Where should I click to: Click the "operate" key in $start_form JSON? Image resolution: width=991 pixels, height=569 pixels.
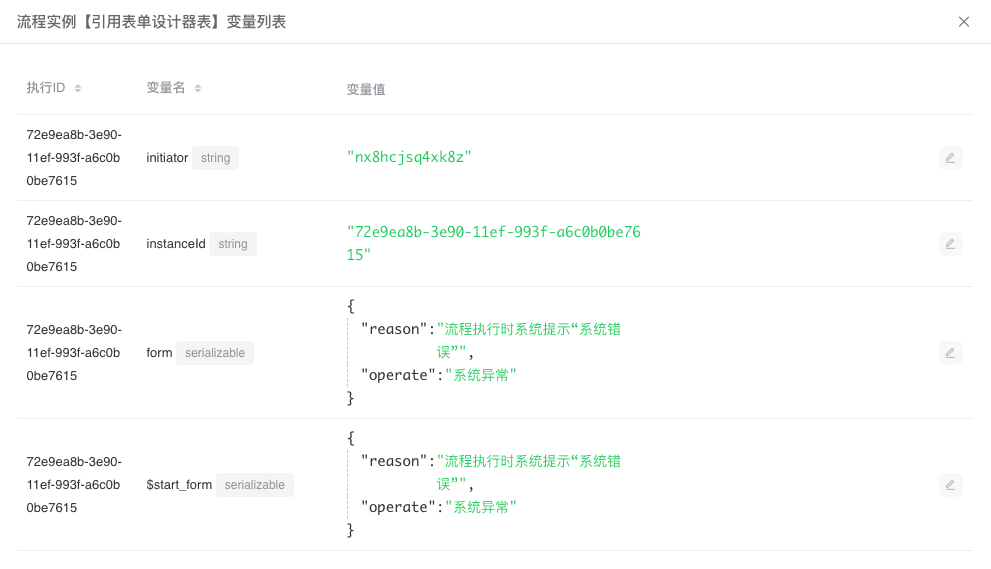tap(398, 507)
